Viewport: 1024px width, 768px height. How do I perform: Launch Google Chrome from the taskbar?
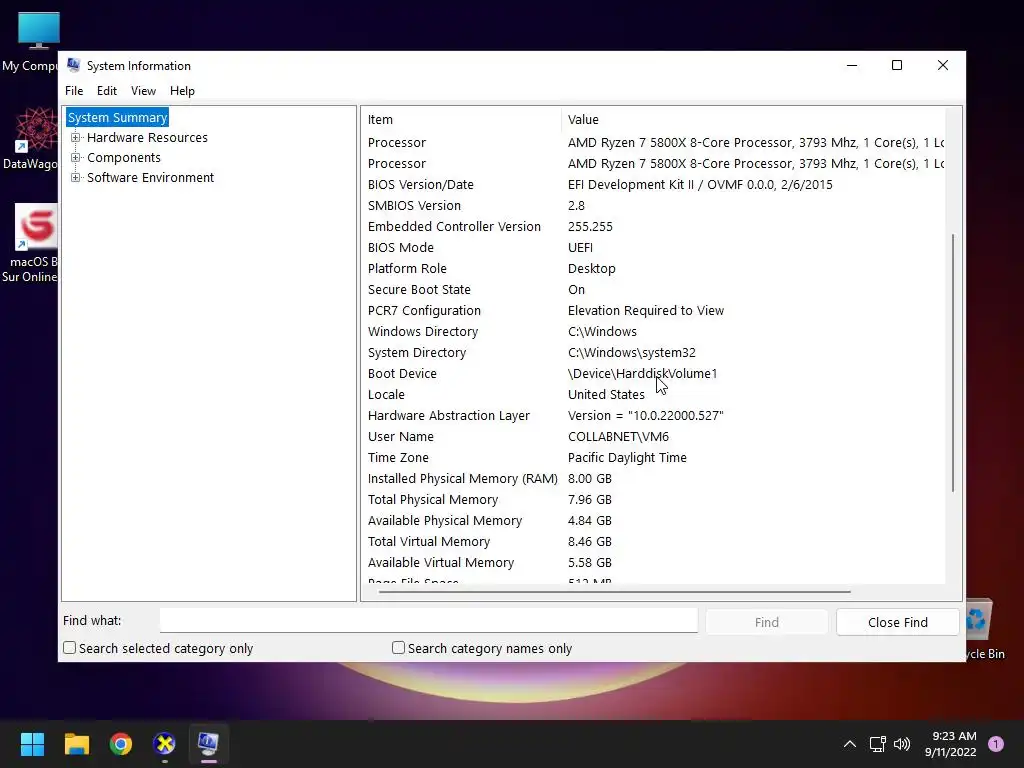pyautogui.click(x=121, y=743)
